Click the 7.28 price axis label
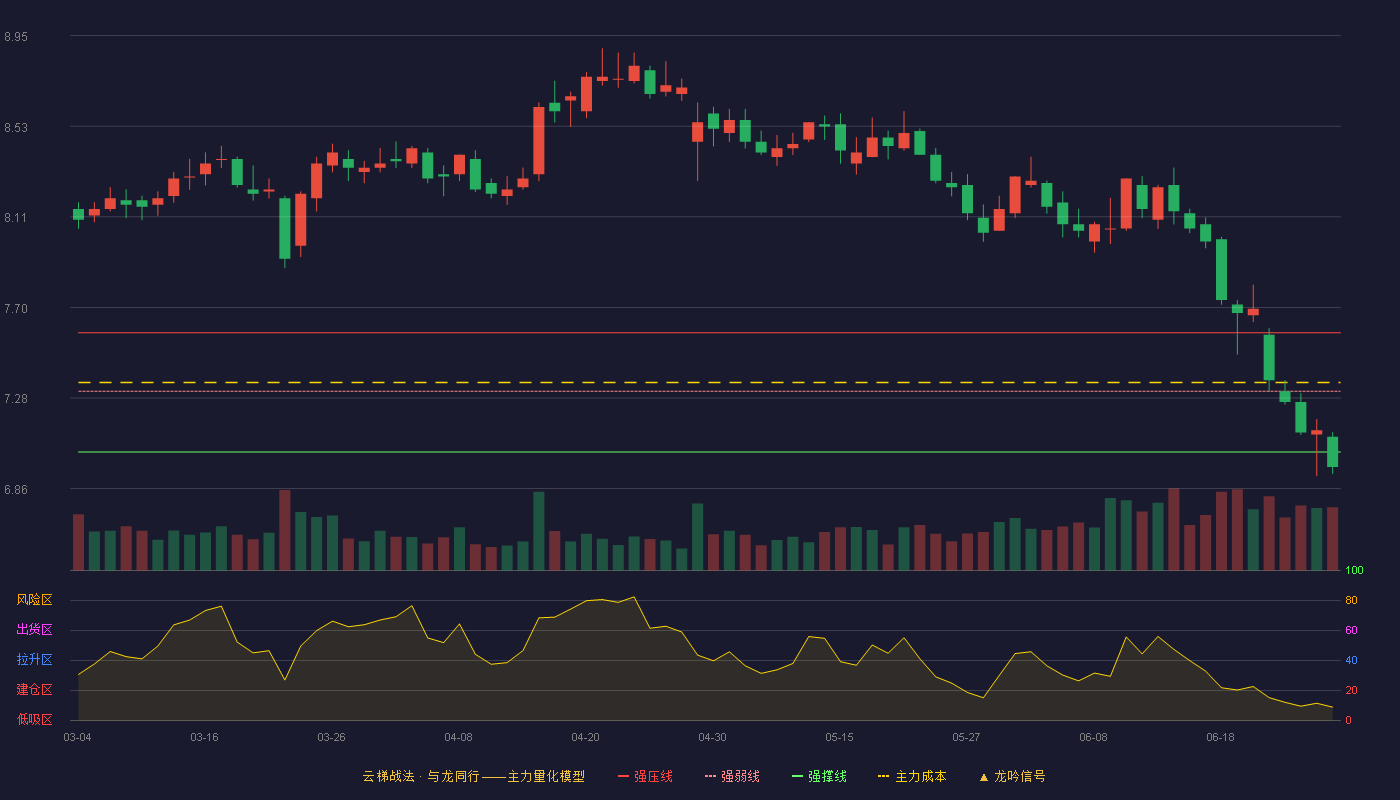The width and height of the screenshot is (1400, 800). pos(16,399)
